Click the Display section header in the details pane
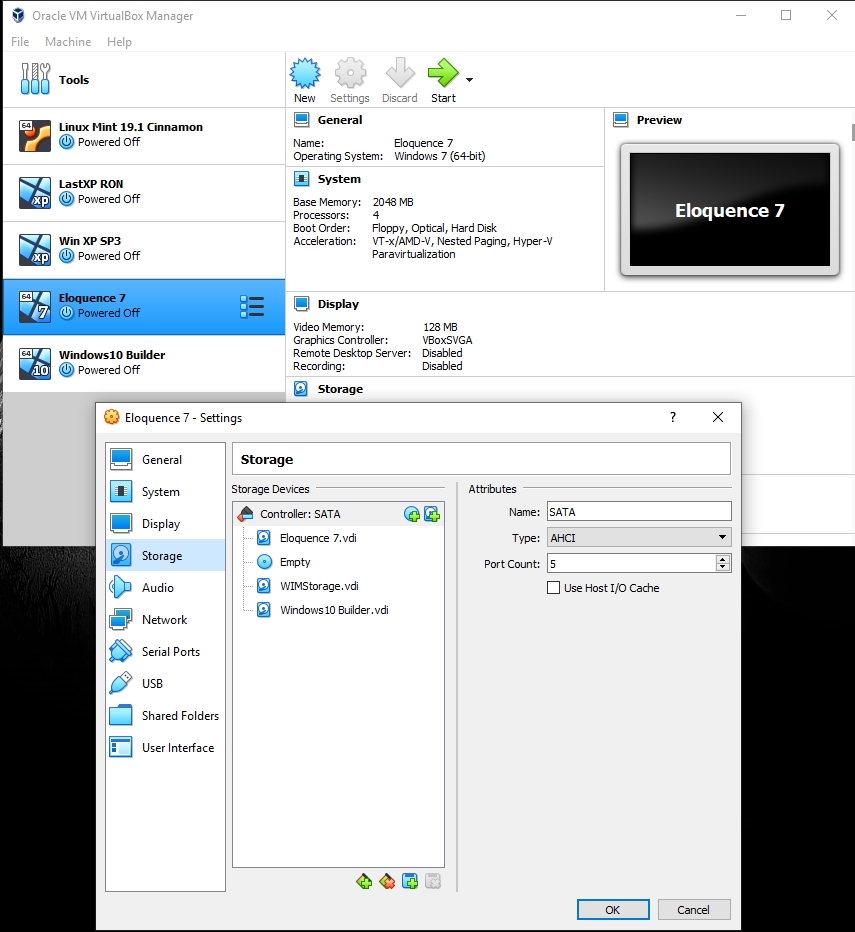Screen dimensions: 855x932 (x=338, y=304)
